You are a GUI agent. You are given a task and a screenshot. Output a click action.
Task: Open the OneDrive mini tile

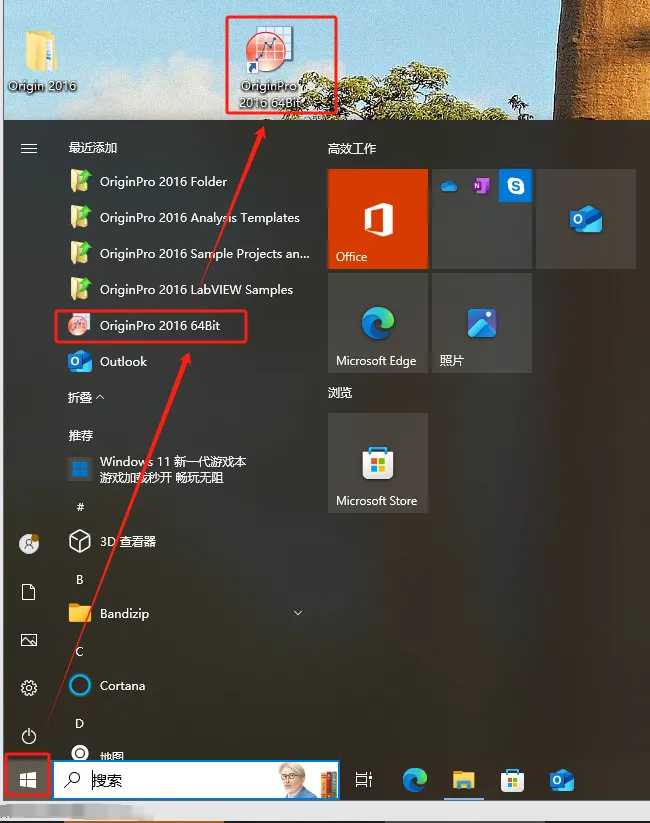click(449, 186)
